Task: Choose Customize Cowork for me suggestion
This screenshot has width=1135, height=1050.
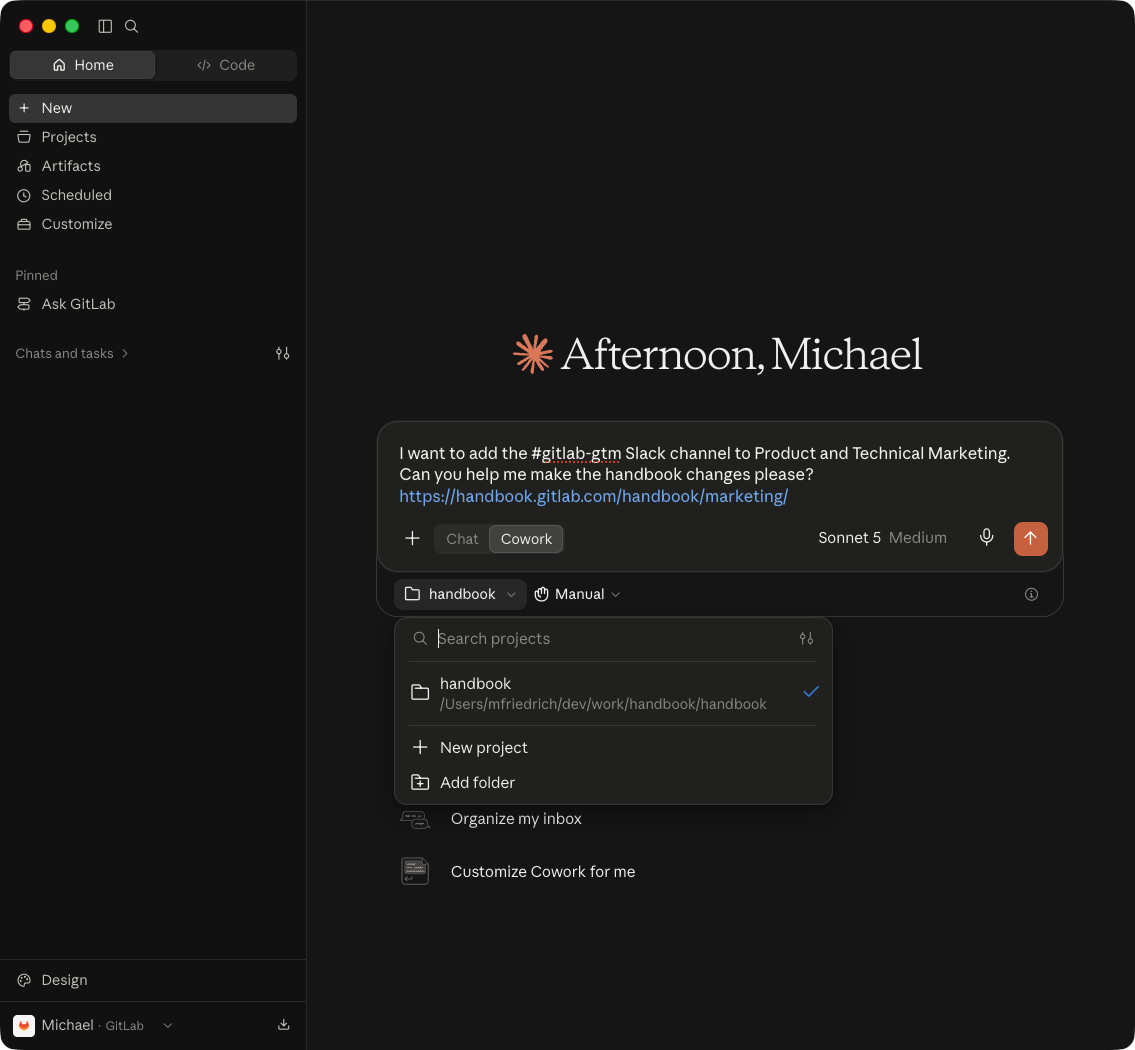Action: pos(542,871)
